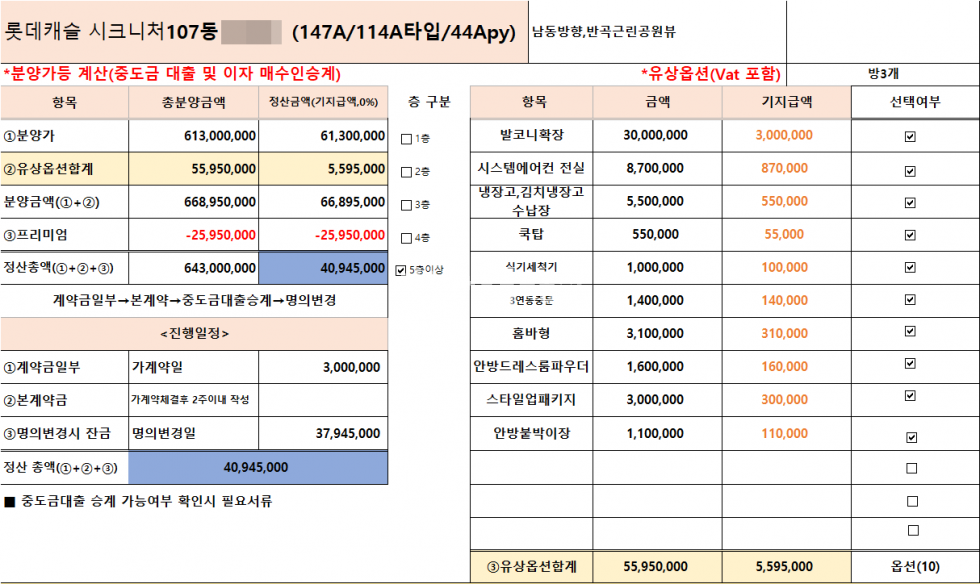Click the orange 310,000 홈바형 cell
Screen dimensions: 980x584
[x=786, y=334]
